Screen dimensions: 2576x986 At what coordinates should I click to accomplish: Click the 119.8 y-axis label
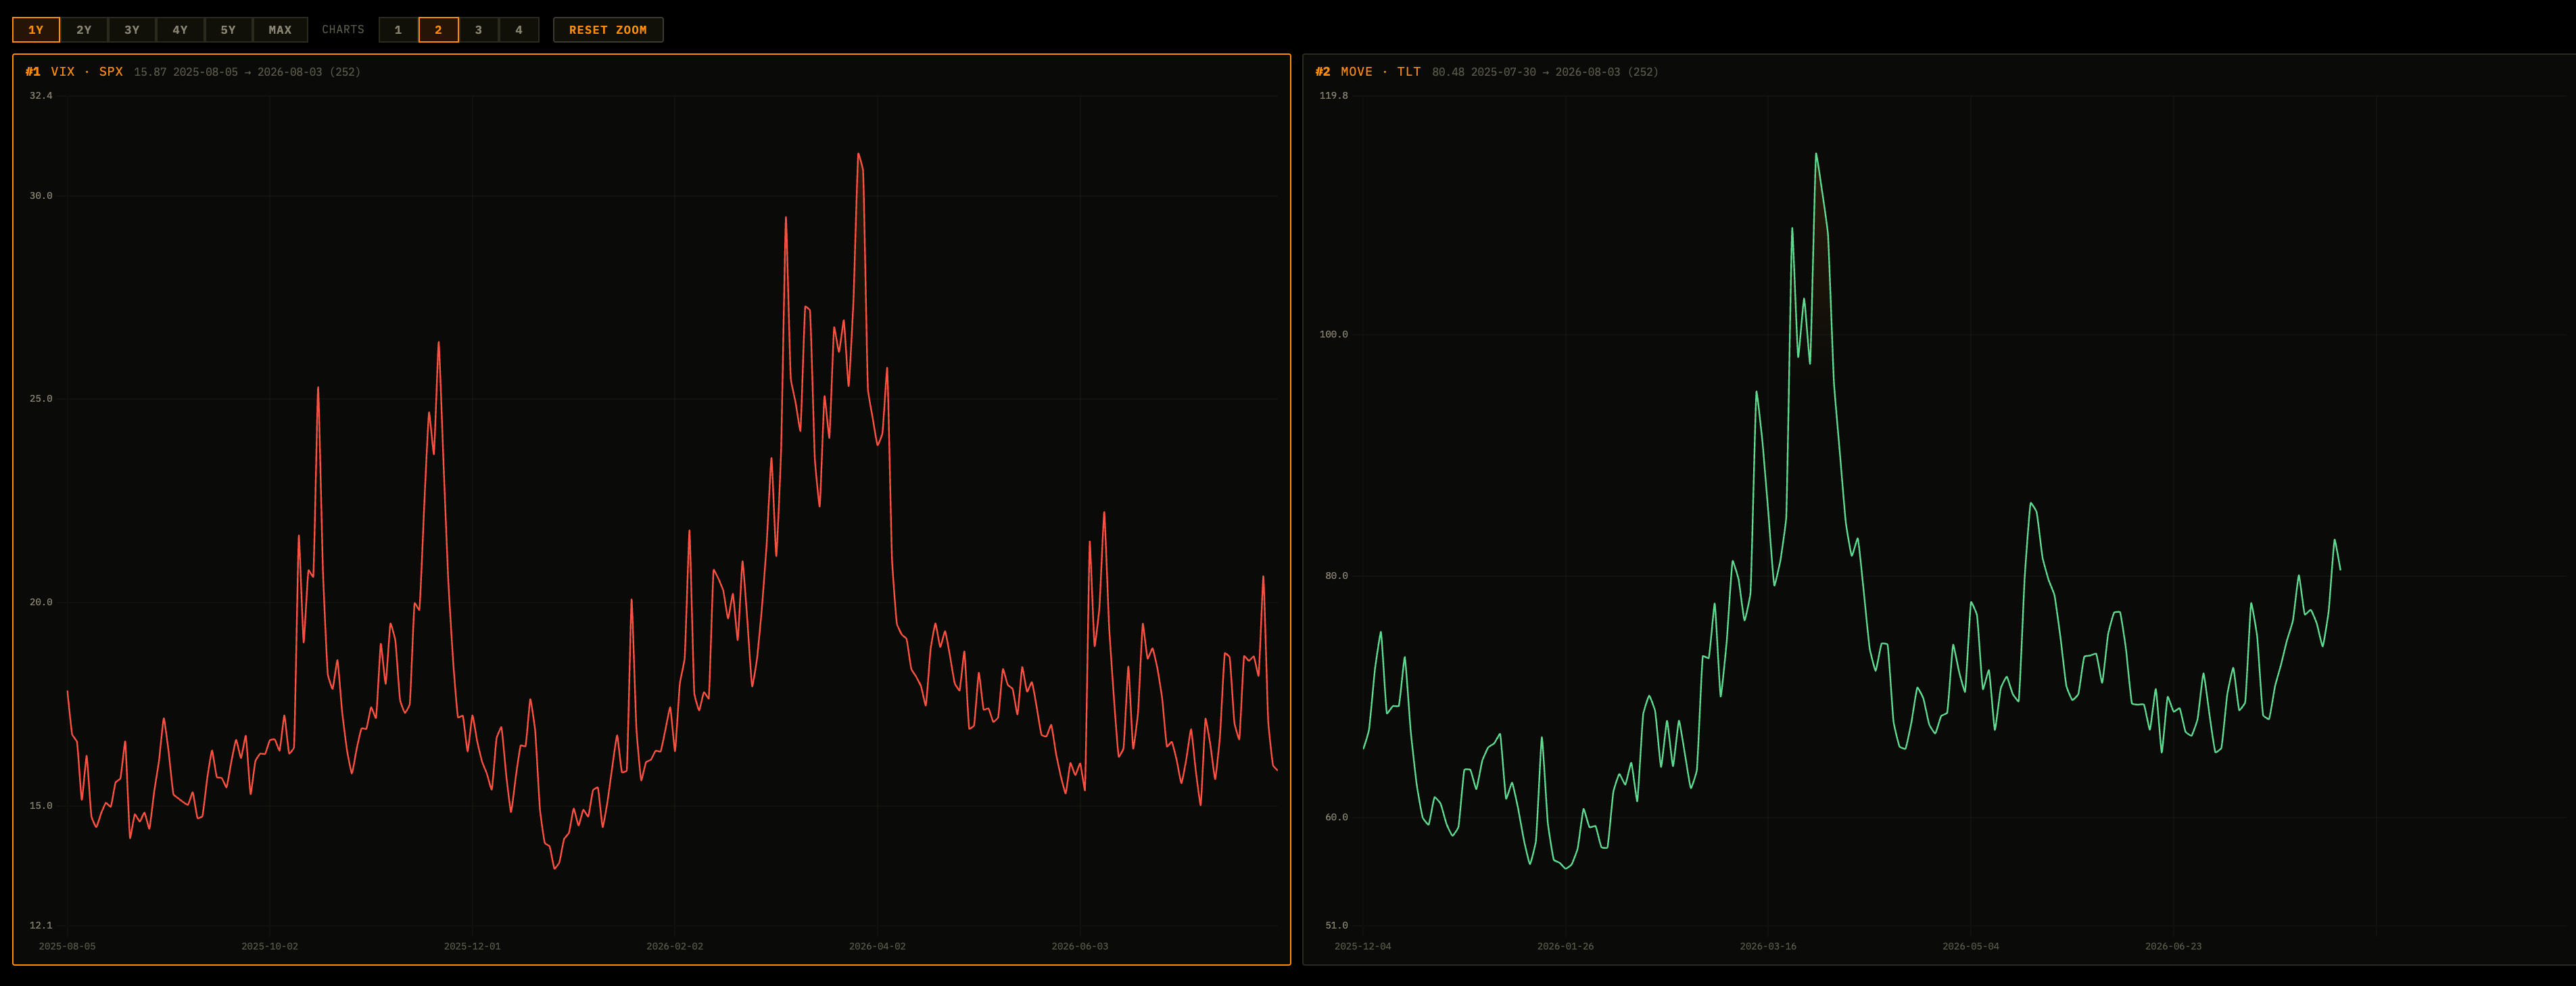1333,96
